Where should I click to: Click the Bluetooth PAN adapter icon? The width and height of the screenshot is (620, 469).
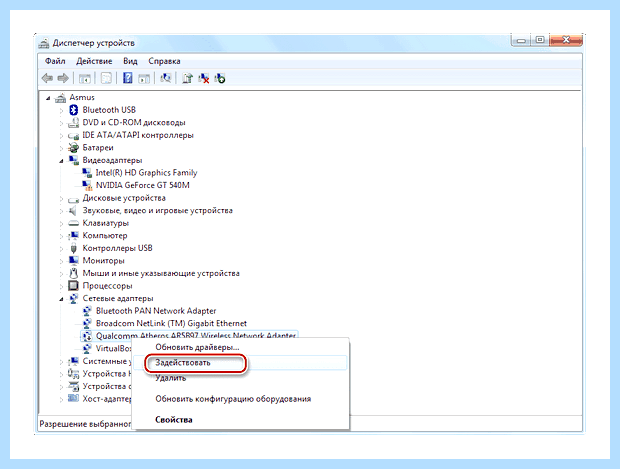[x=87, y=311]
